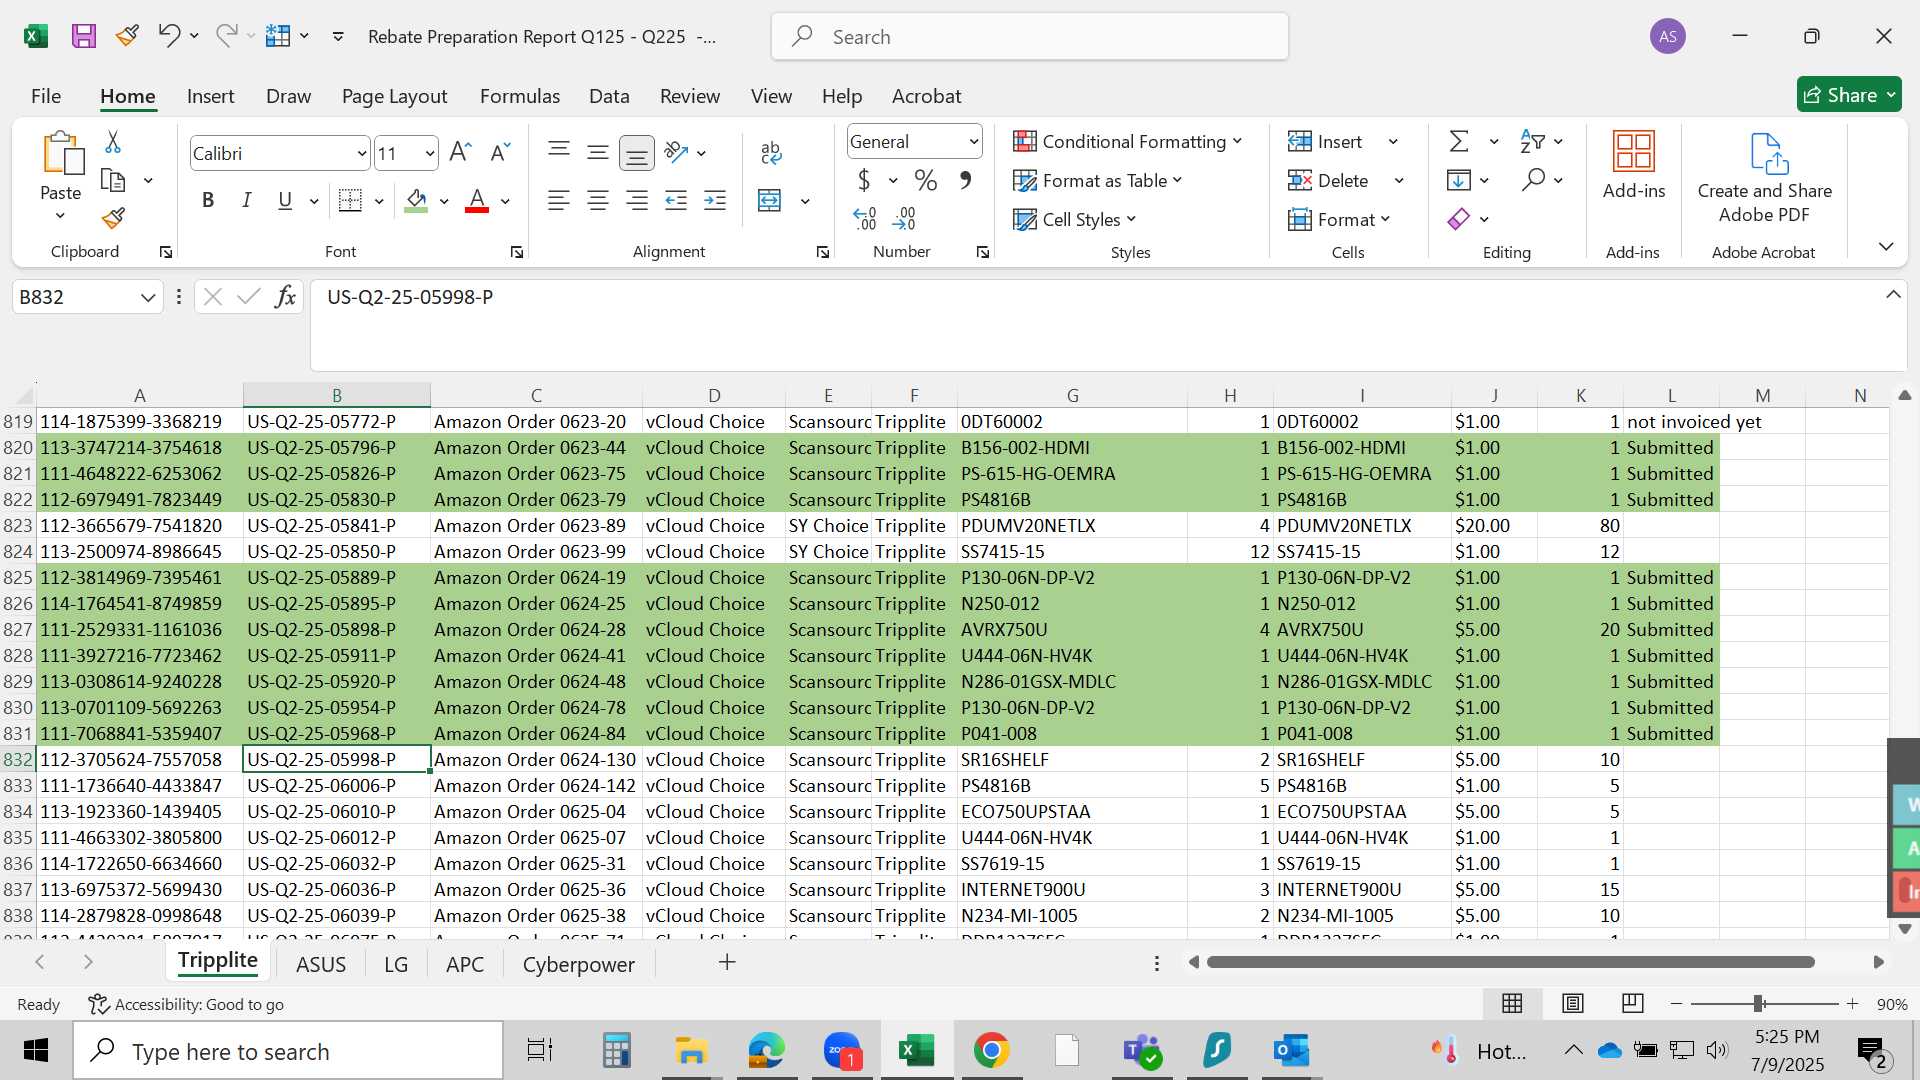
Task: Toggle Underline formatting
Action: point(285,201)
